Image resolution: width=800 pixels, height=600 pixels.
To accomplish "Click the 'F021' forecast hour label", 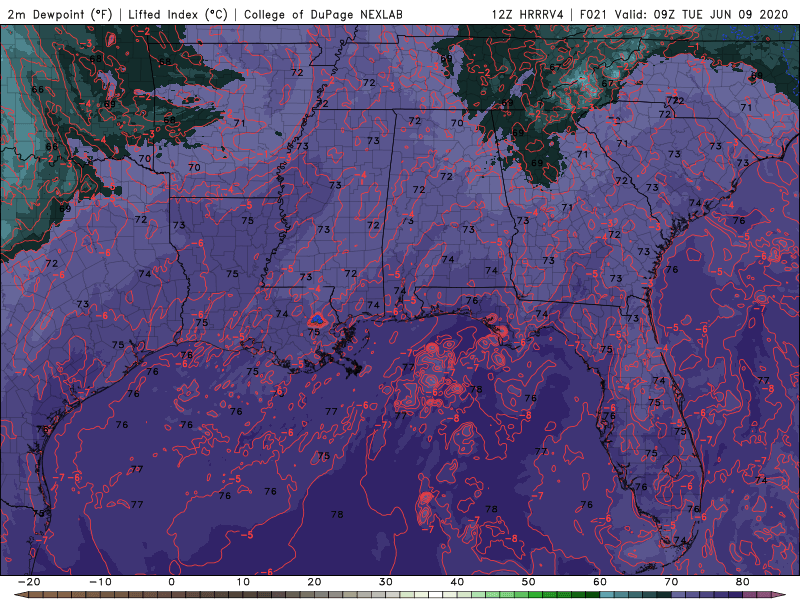I will point(594,14).
